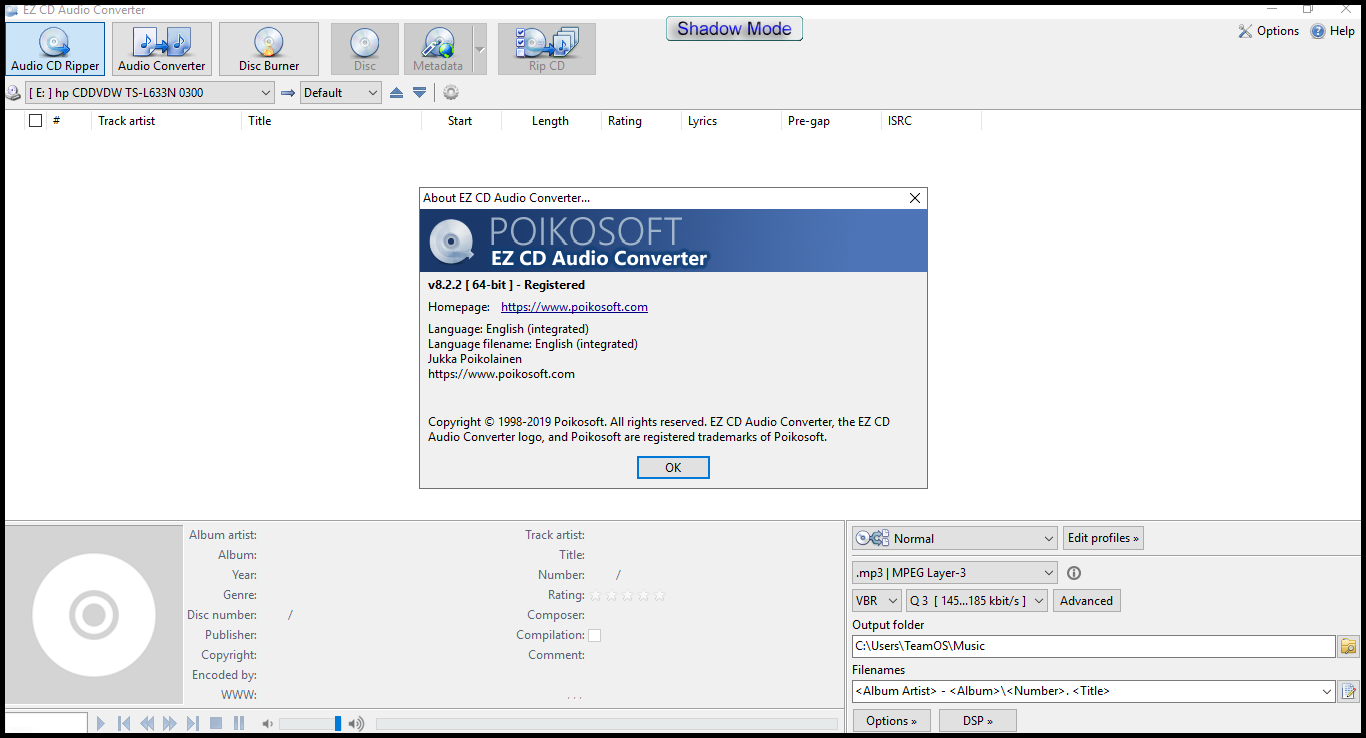Skip to previous track

click(x=124, y=723)
